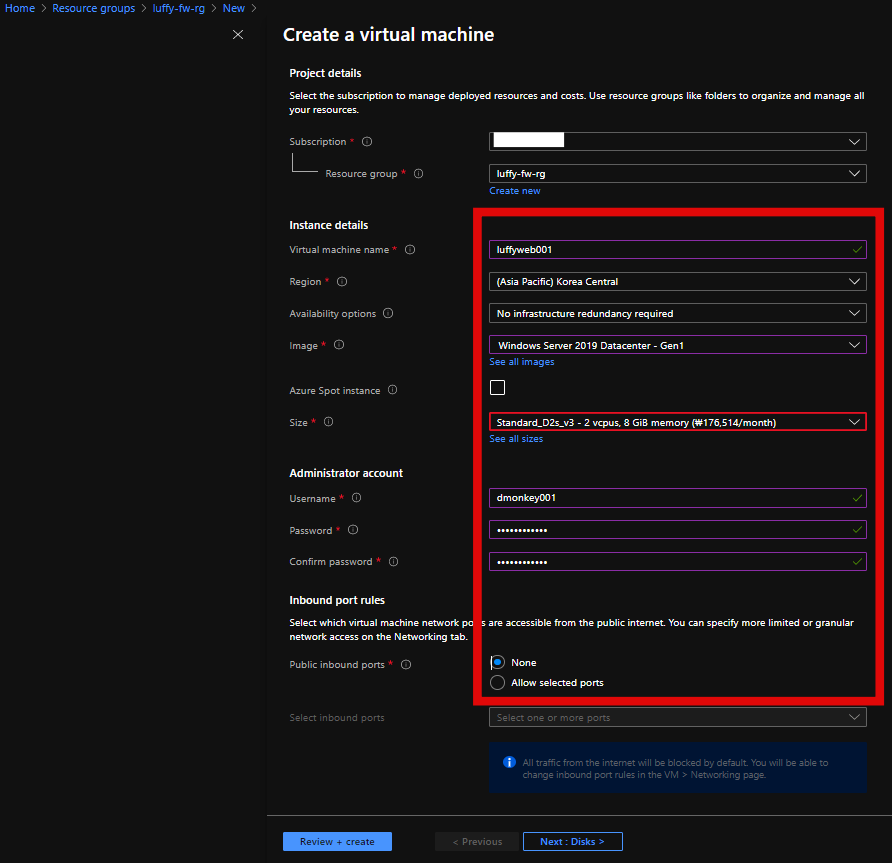Viewport: 892px width, 863px height.
Task: Click See all sizes link
Action: (516, 439)
